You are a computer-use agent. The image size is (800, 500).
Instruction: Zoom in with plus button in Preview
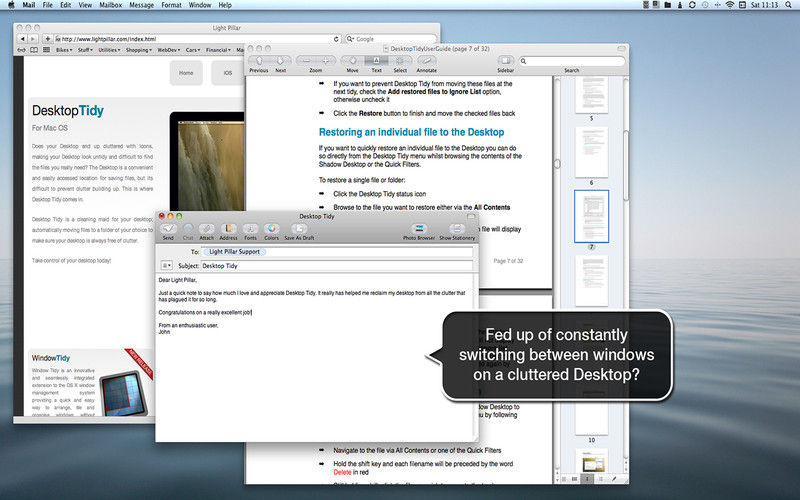coord(326,61)
